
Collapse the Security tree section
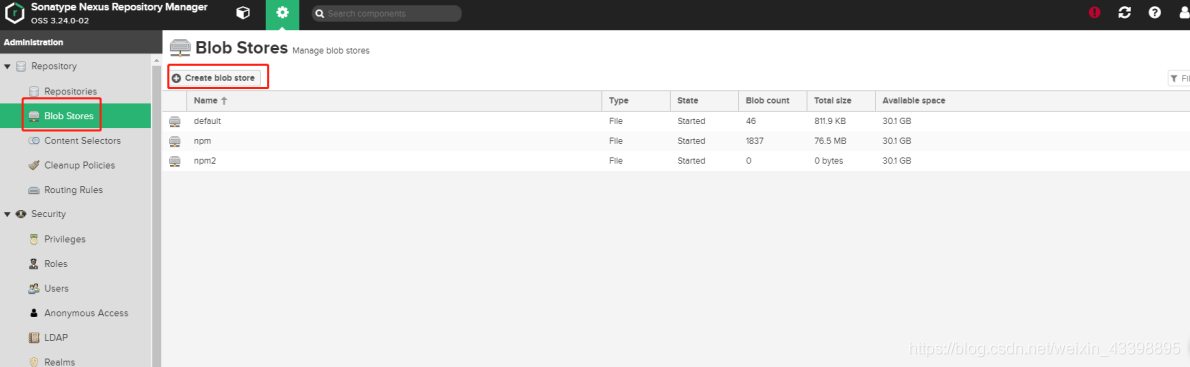[8, 214]
